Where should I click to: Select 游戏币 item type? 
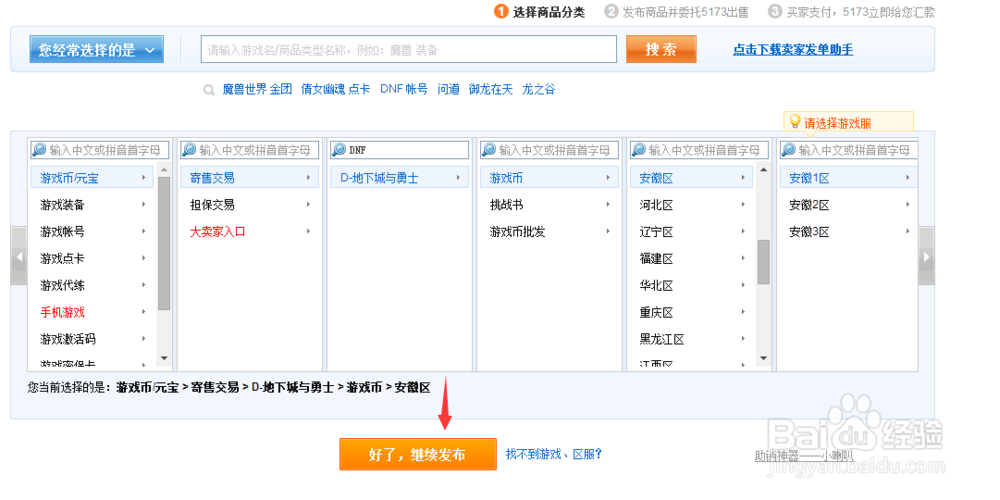549,178
